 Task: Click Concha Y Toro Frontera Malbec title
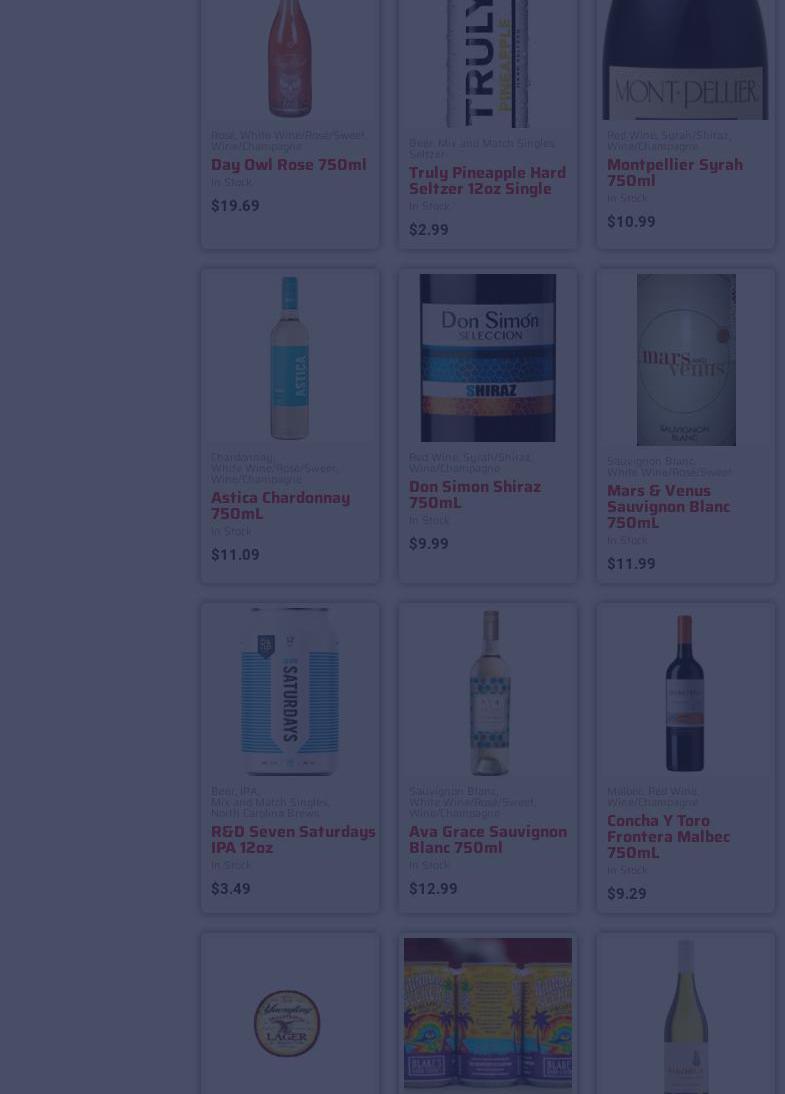(668, 837)
